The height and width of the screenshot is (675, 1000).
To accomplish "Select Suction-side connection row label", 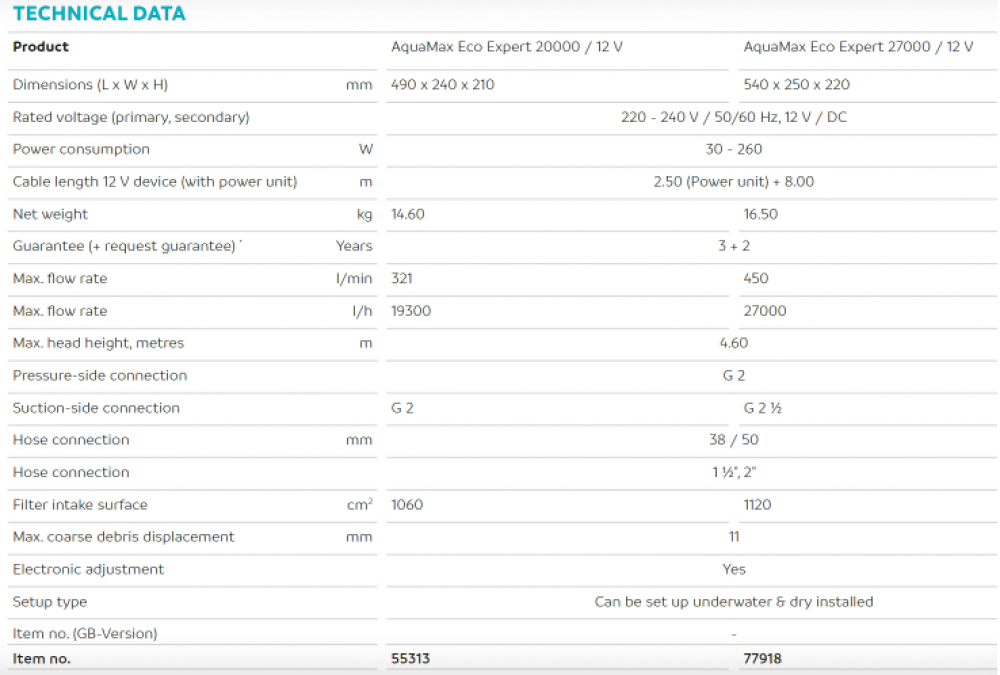I will tap(96, 408).
